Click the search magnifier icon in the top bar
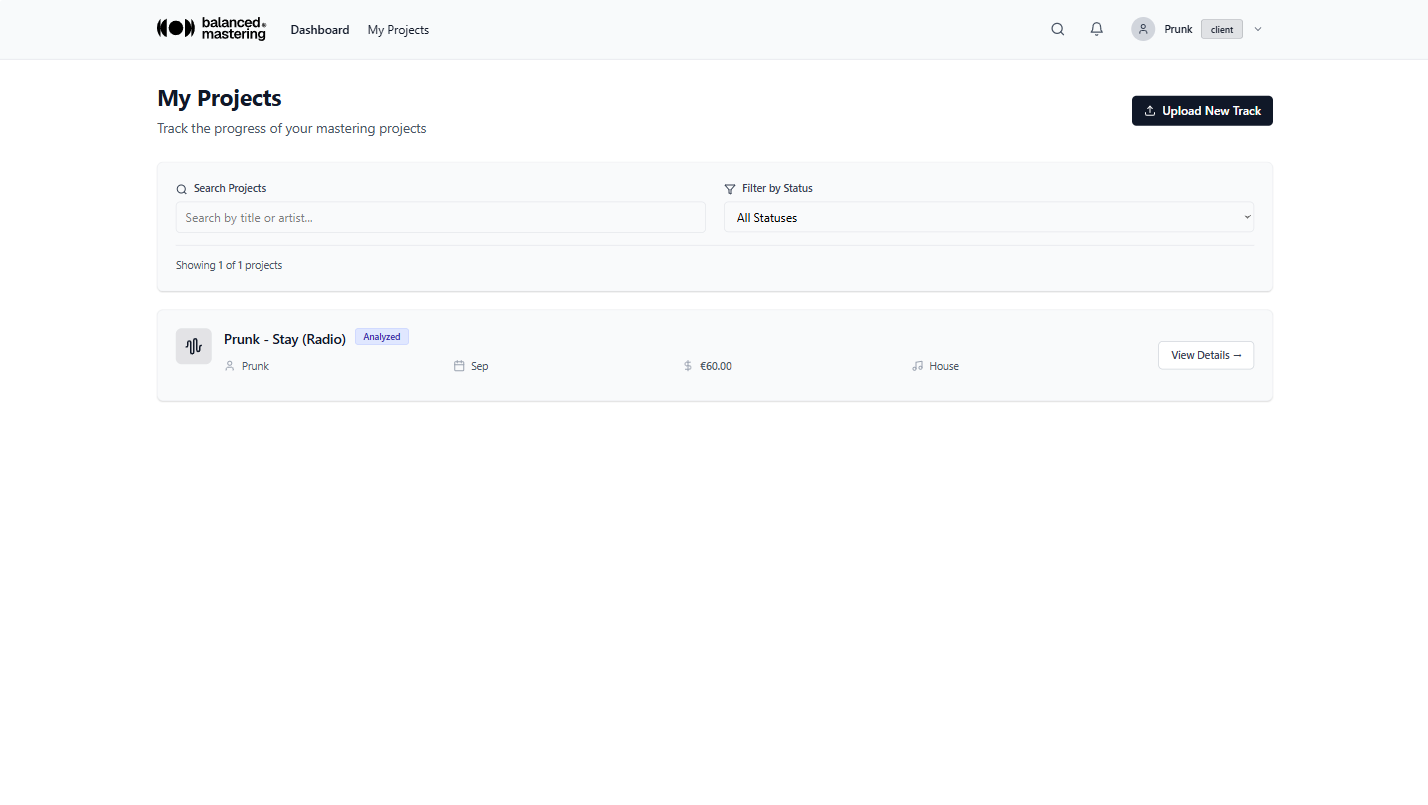The image size is (1428, 805). [x=1057, y=29]
